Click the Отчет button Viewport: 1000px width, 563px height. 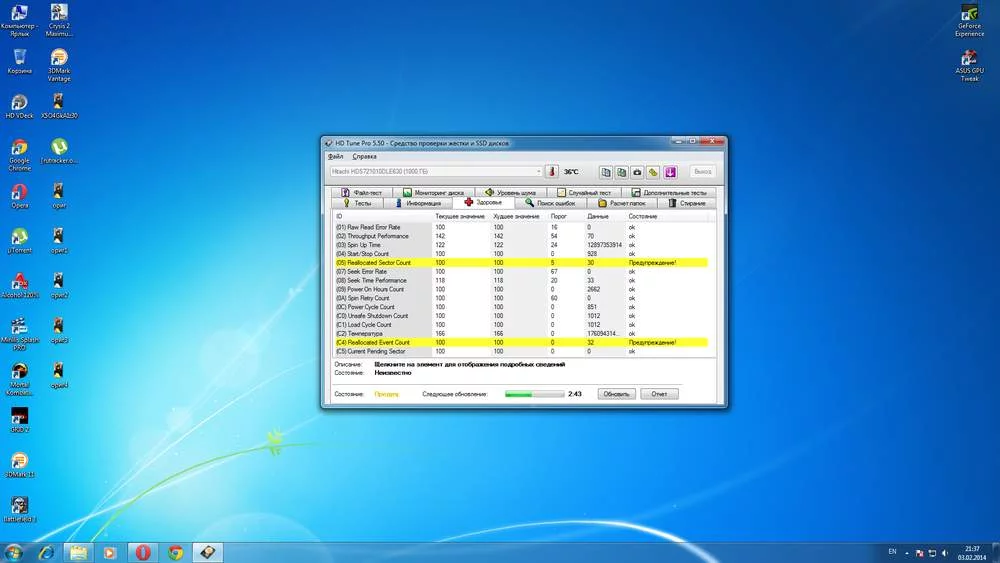tap(659, 394)
